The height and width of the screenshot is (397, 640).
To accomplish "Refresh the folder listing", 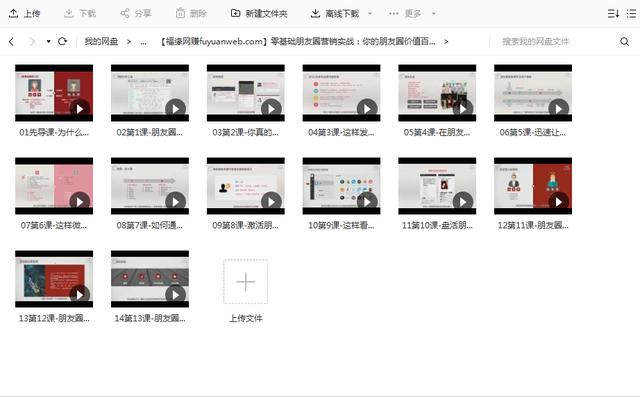I will tap(62, 41).
